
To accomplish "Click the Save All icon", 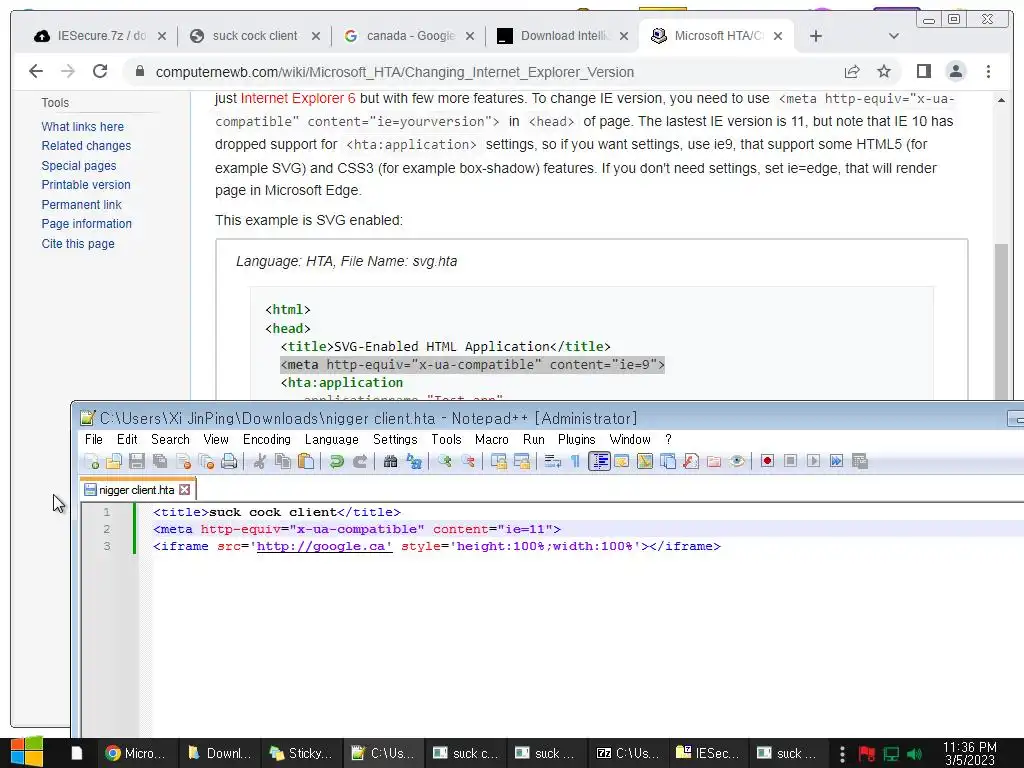I will coord(160,462).
